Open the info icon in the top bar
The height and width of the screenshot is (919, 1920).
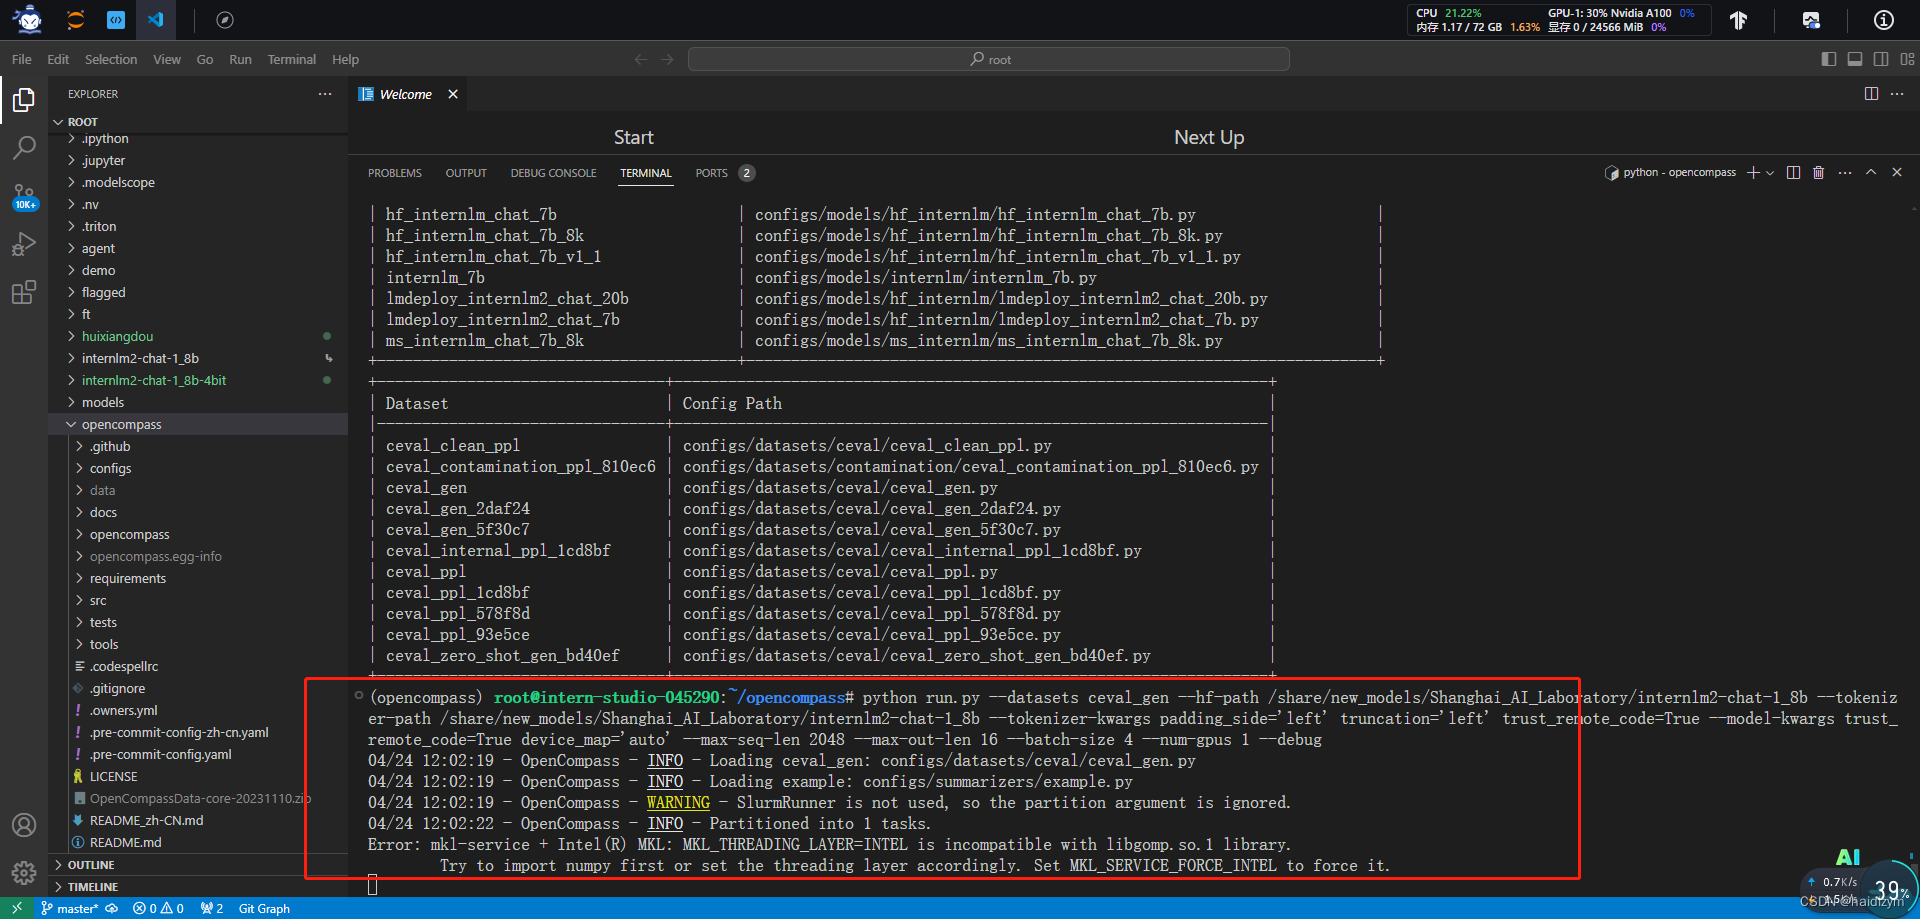tap(1884, 20)
